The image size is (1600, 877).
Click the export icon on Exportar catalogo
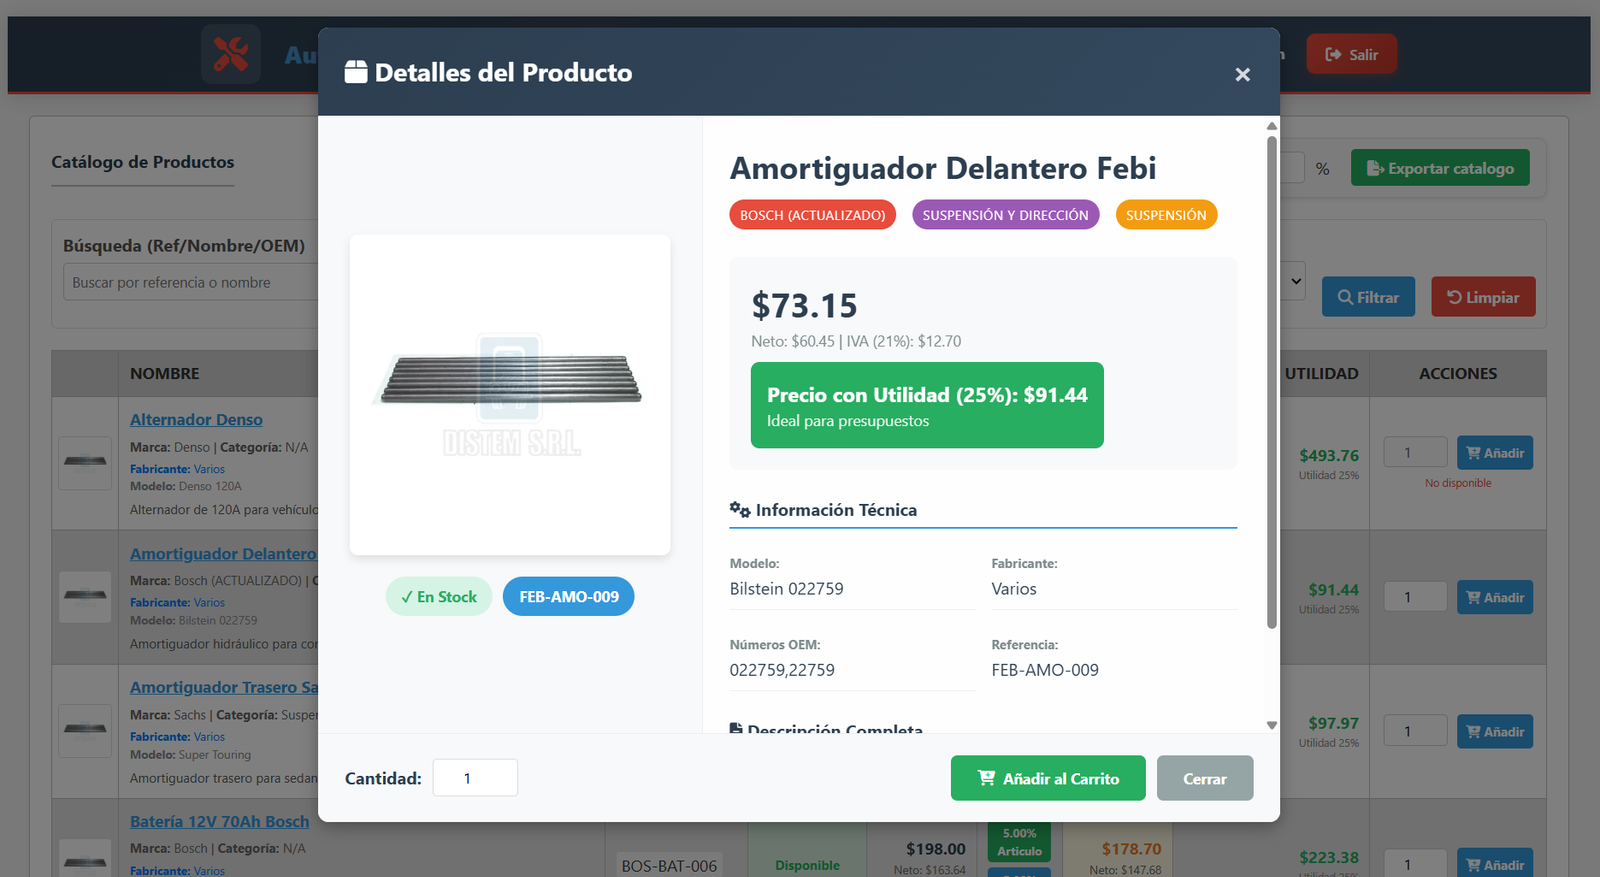[1374, 167]
